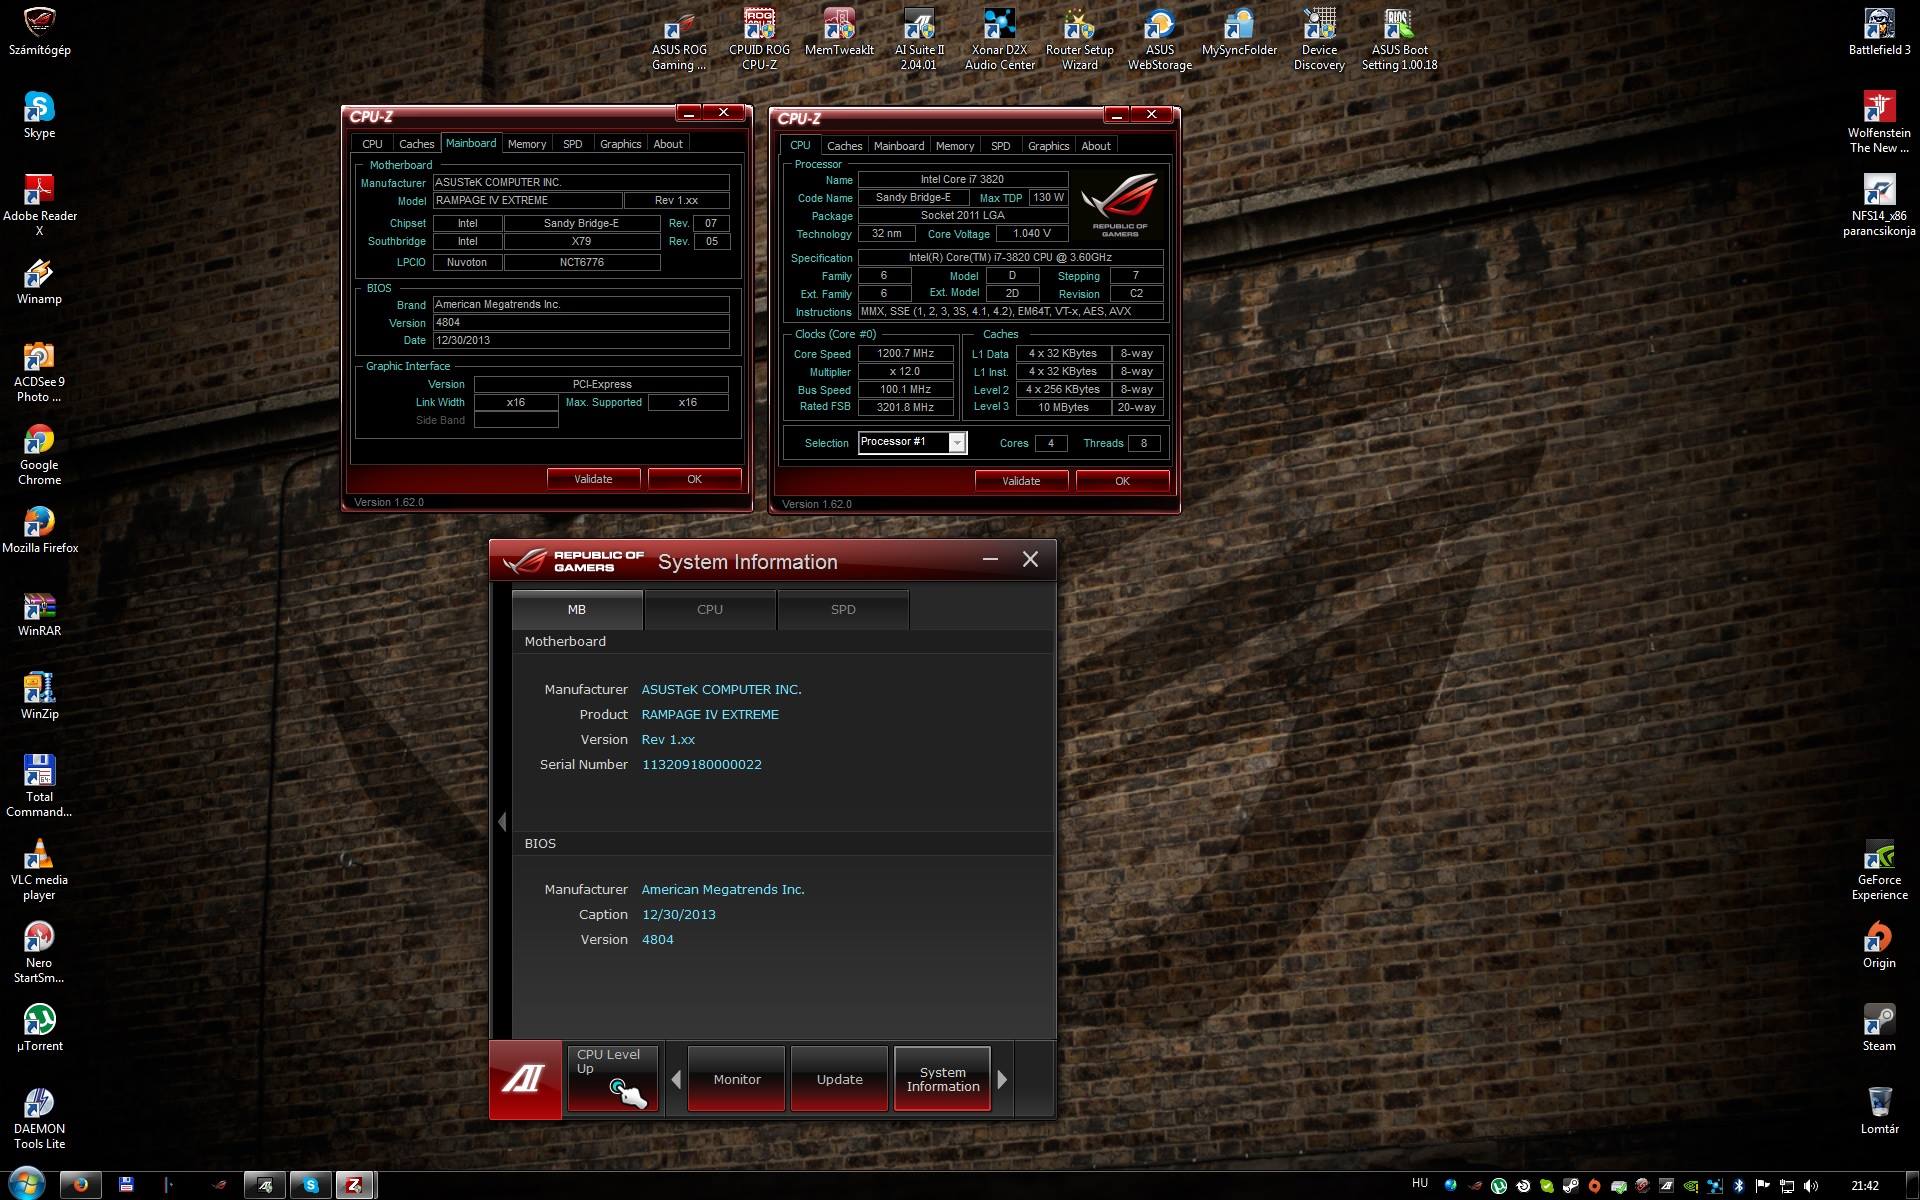Launch Google Chrome desktop icon
The width and height of the screenshot is (1920, 1200).
click(x=39, y=455)
